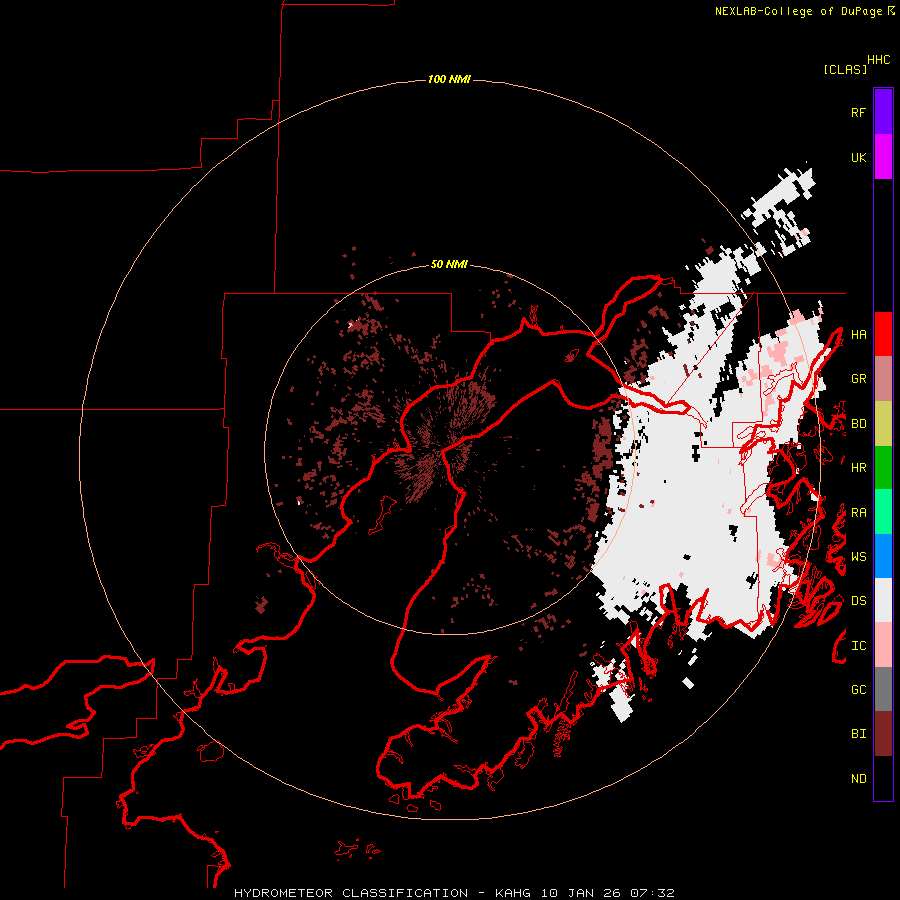900x900 pixels.
Task: Click the ND black legend color swatch
Action: [x=883, y=778]
